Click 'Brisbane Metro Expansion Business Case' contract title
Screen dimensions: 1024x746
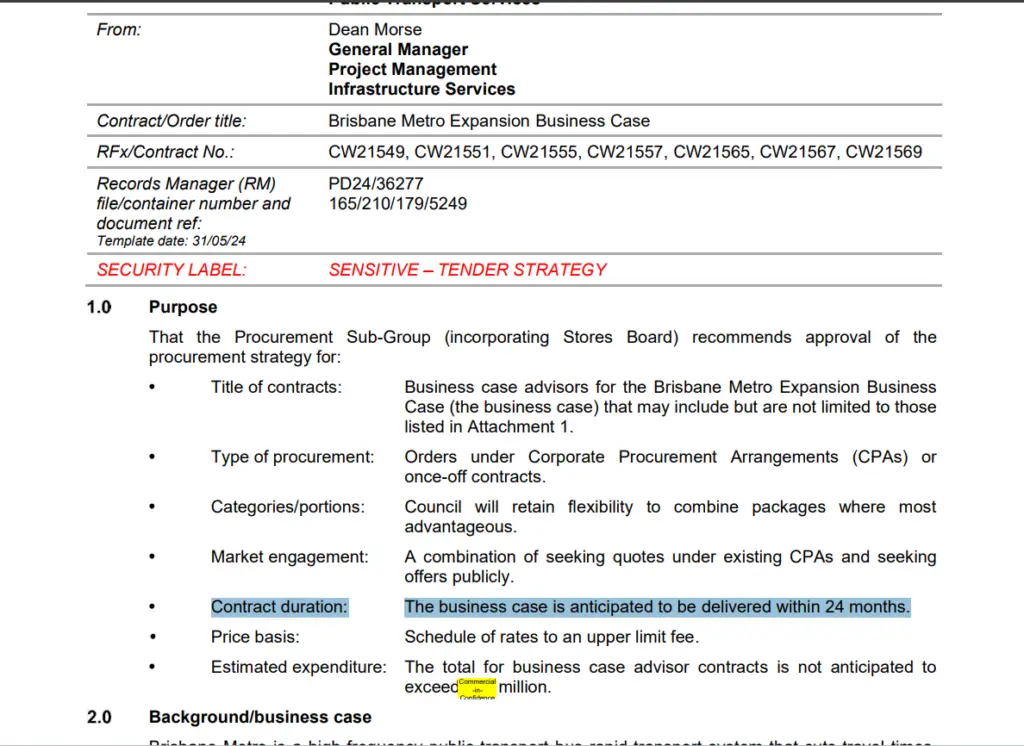tap(489, 121)
